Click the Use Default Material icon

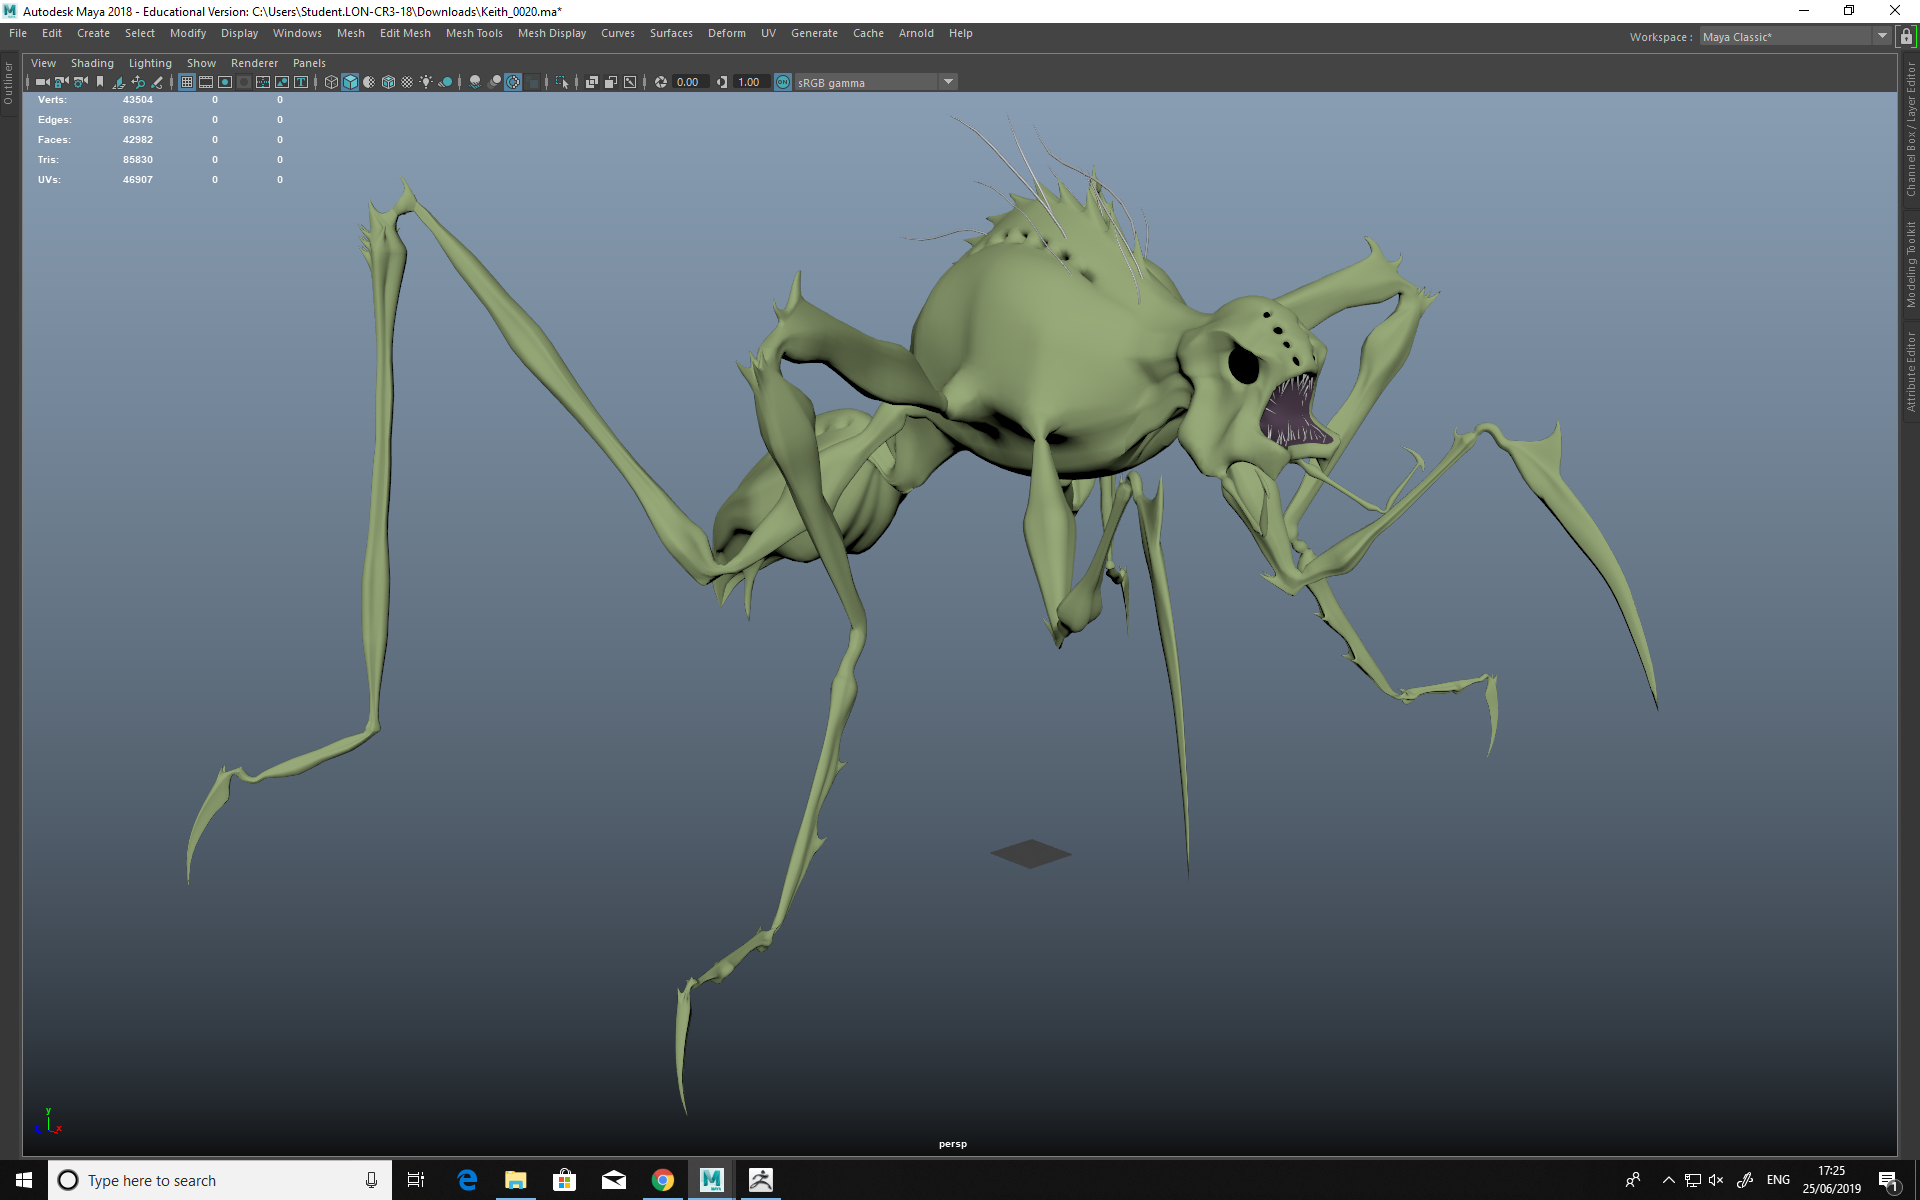point(369,82)
